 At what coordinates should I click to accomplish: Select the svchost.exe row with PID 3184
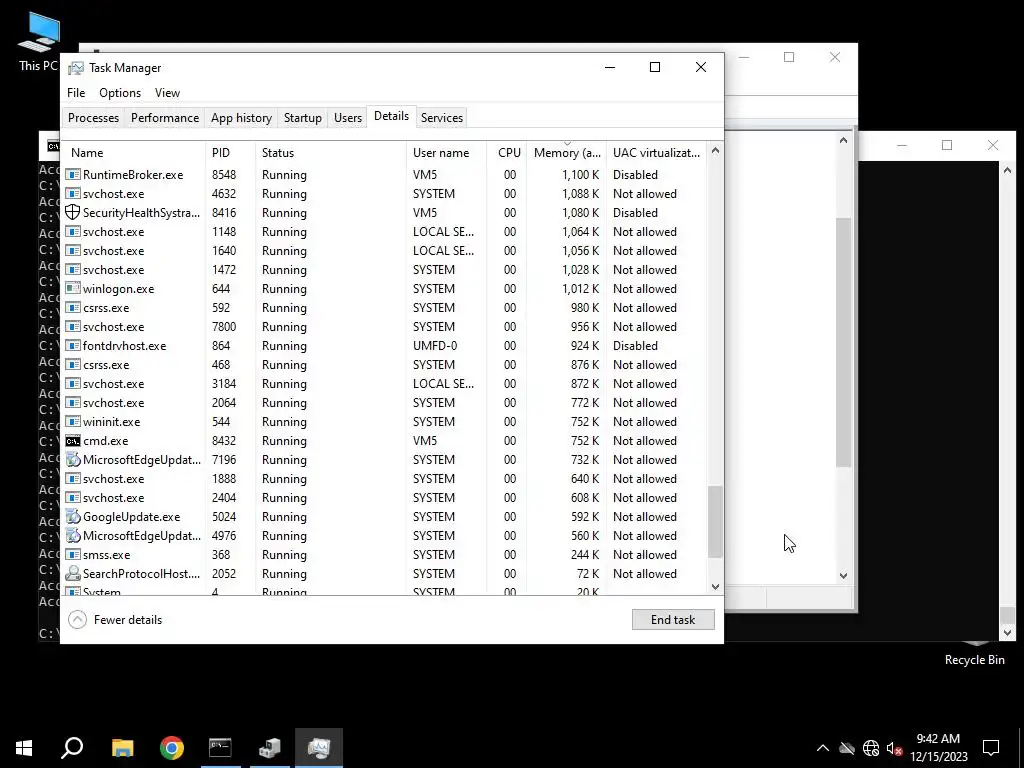coord(385,383)
